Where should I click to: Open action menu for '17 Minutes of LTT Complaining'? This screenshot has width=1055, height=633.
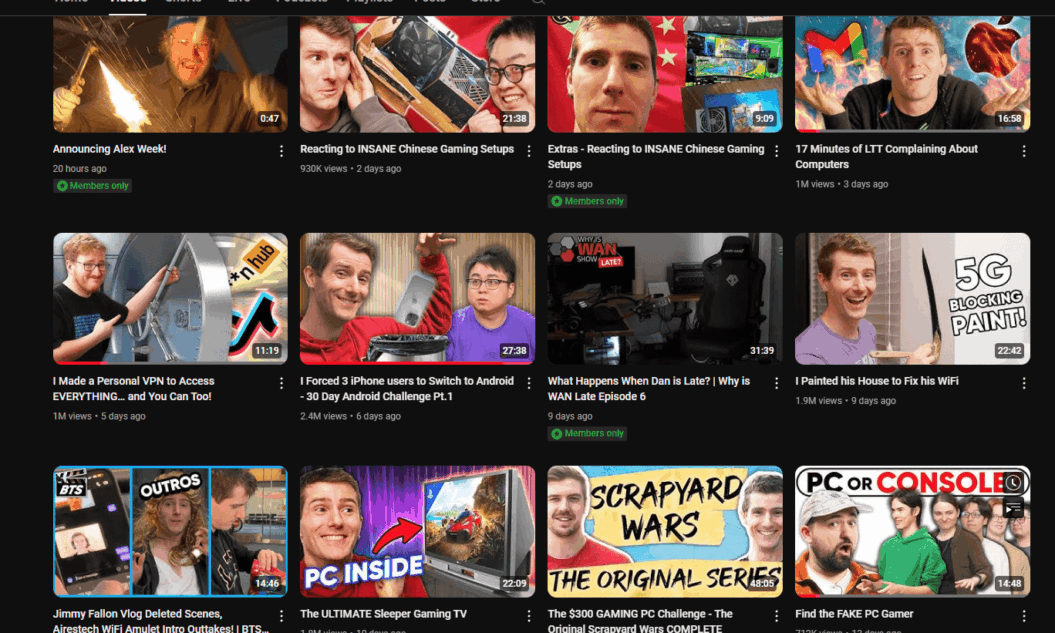tap(1023, 151)
